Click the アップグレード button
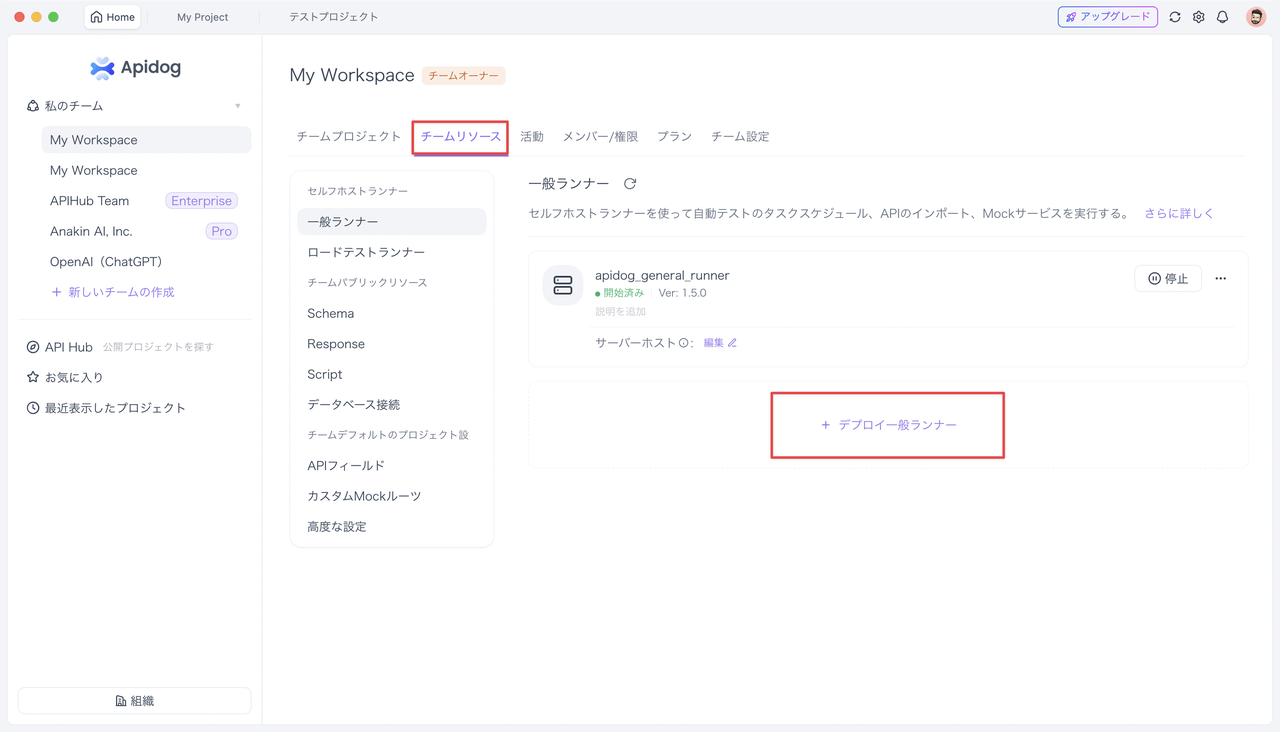Screen dimensions: 1280x732 [1108, 17]
